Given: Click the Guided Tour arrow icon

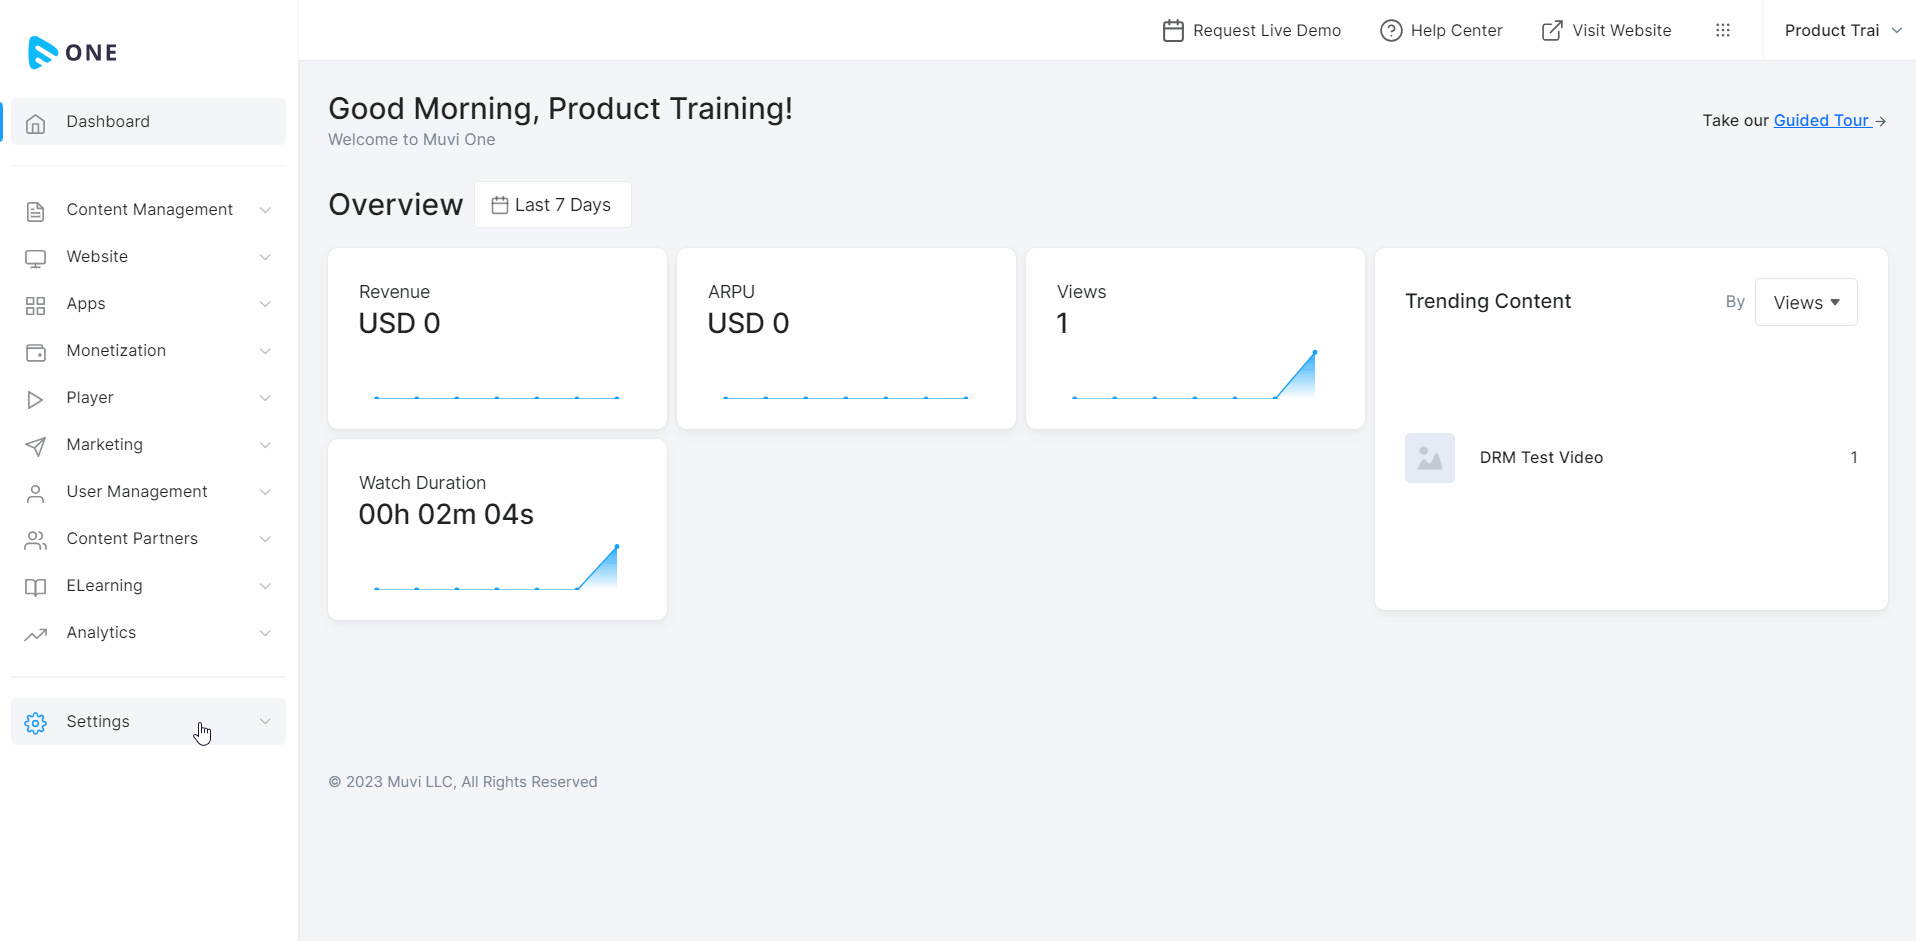Looking at the screenshot, I should 1881,121.
